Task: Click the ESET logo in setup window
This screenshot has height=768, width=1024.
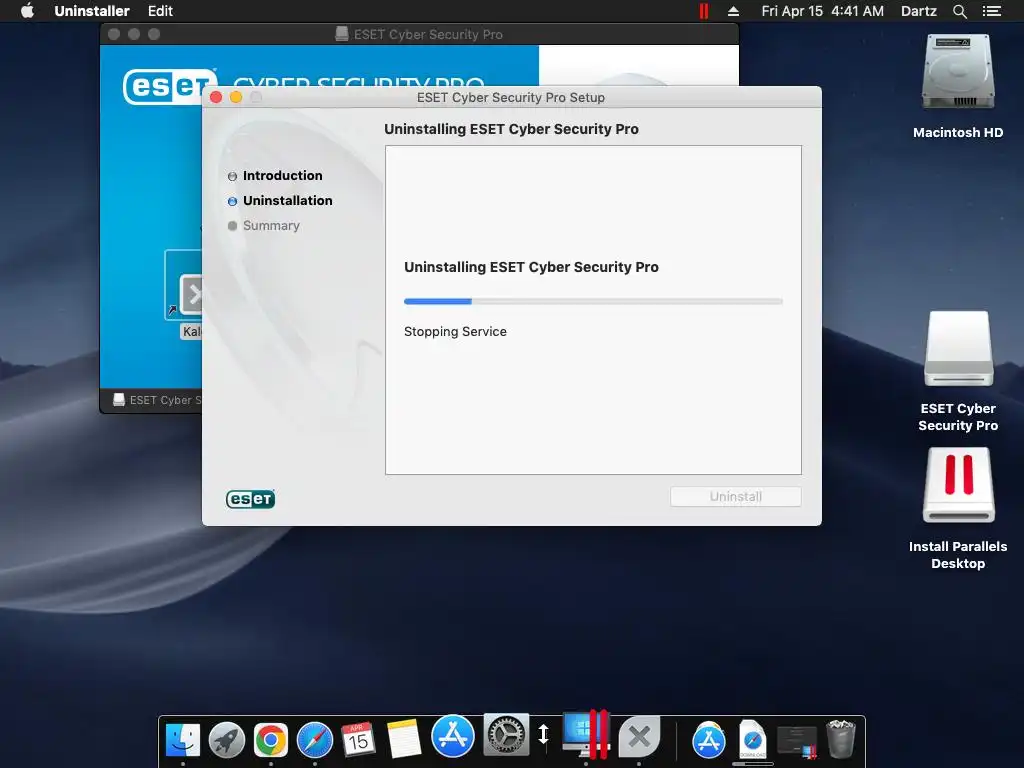Action: tap(250, 499)
